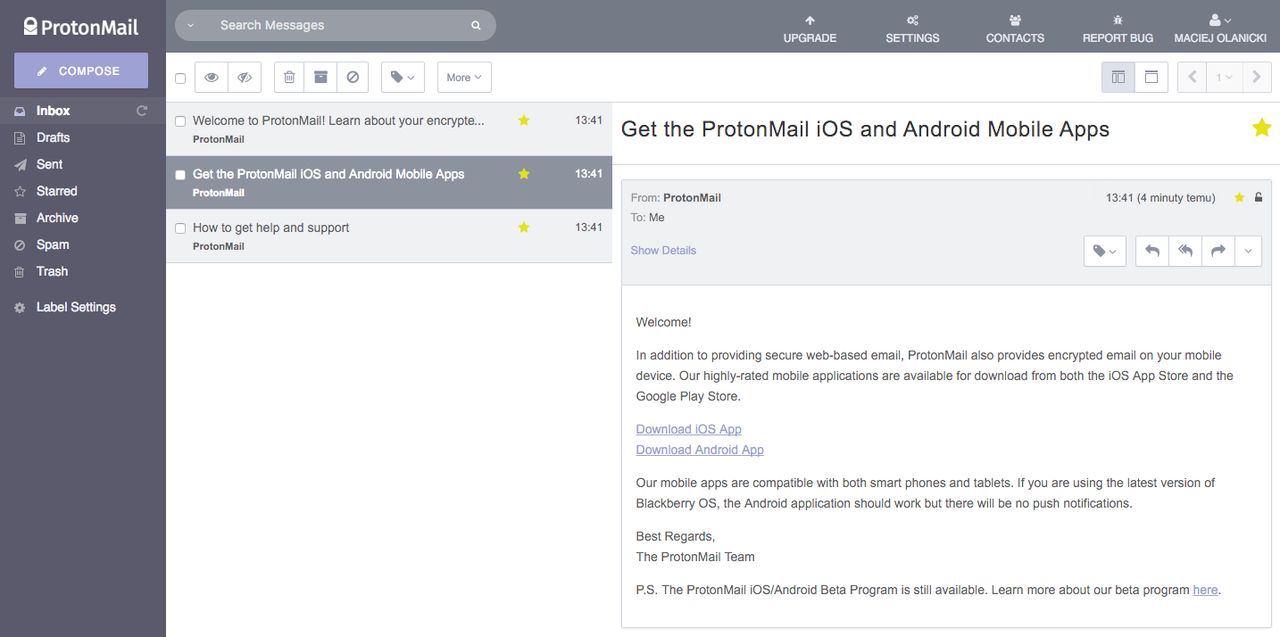Open the Drafts folder
This screenshot has width=1280, height=637.
53,138
